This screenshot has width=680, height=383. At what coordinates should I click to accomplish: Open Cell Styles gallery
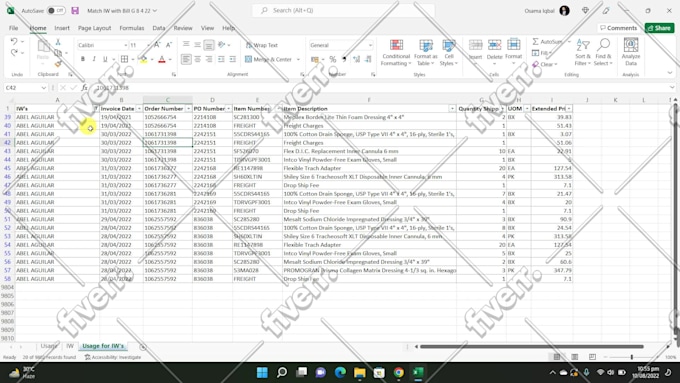448,52
